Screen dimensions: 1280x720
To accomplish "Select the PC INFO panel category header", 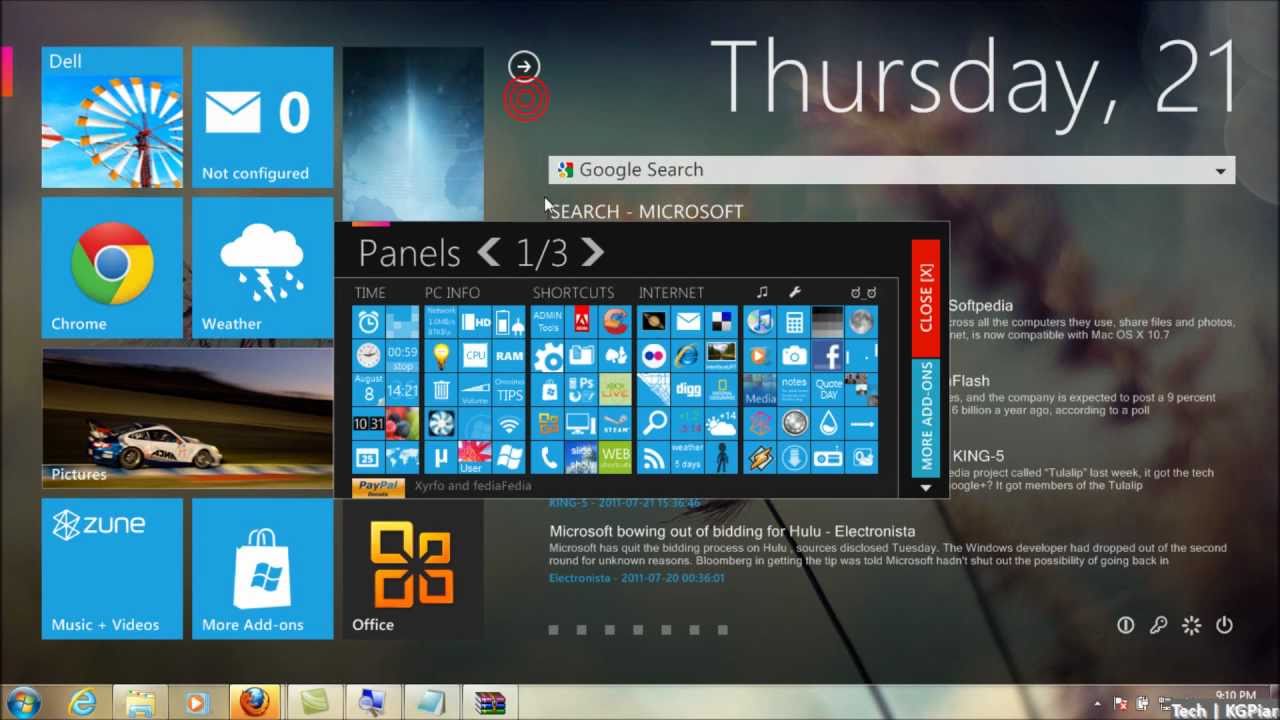I will [452, 293].
